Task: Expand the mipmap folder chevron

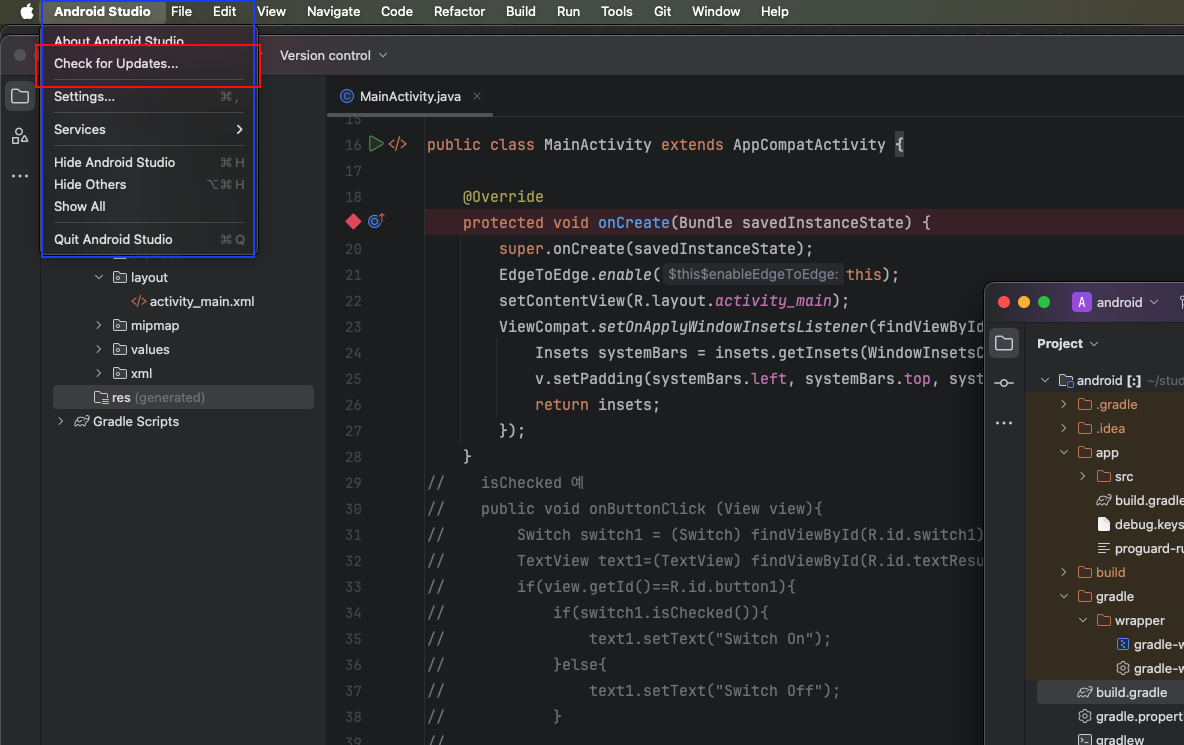Action: (x=99, y=325)
